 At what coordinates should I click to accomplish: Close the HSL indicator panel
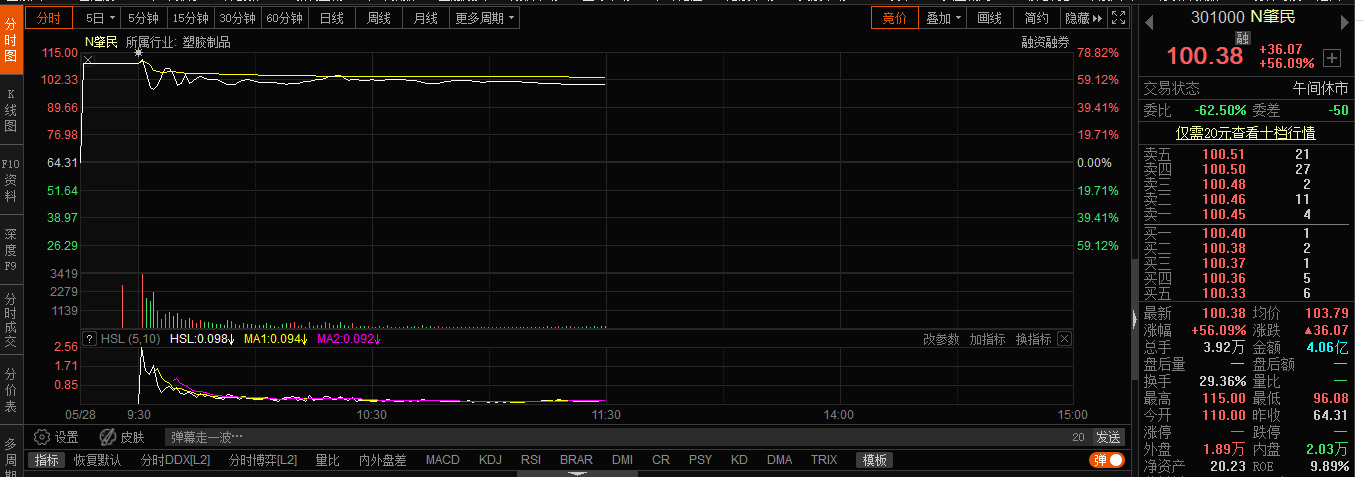click(x=1064, y=339)
